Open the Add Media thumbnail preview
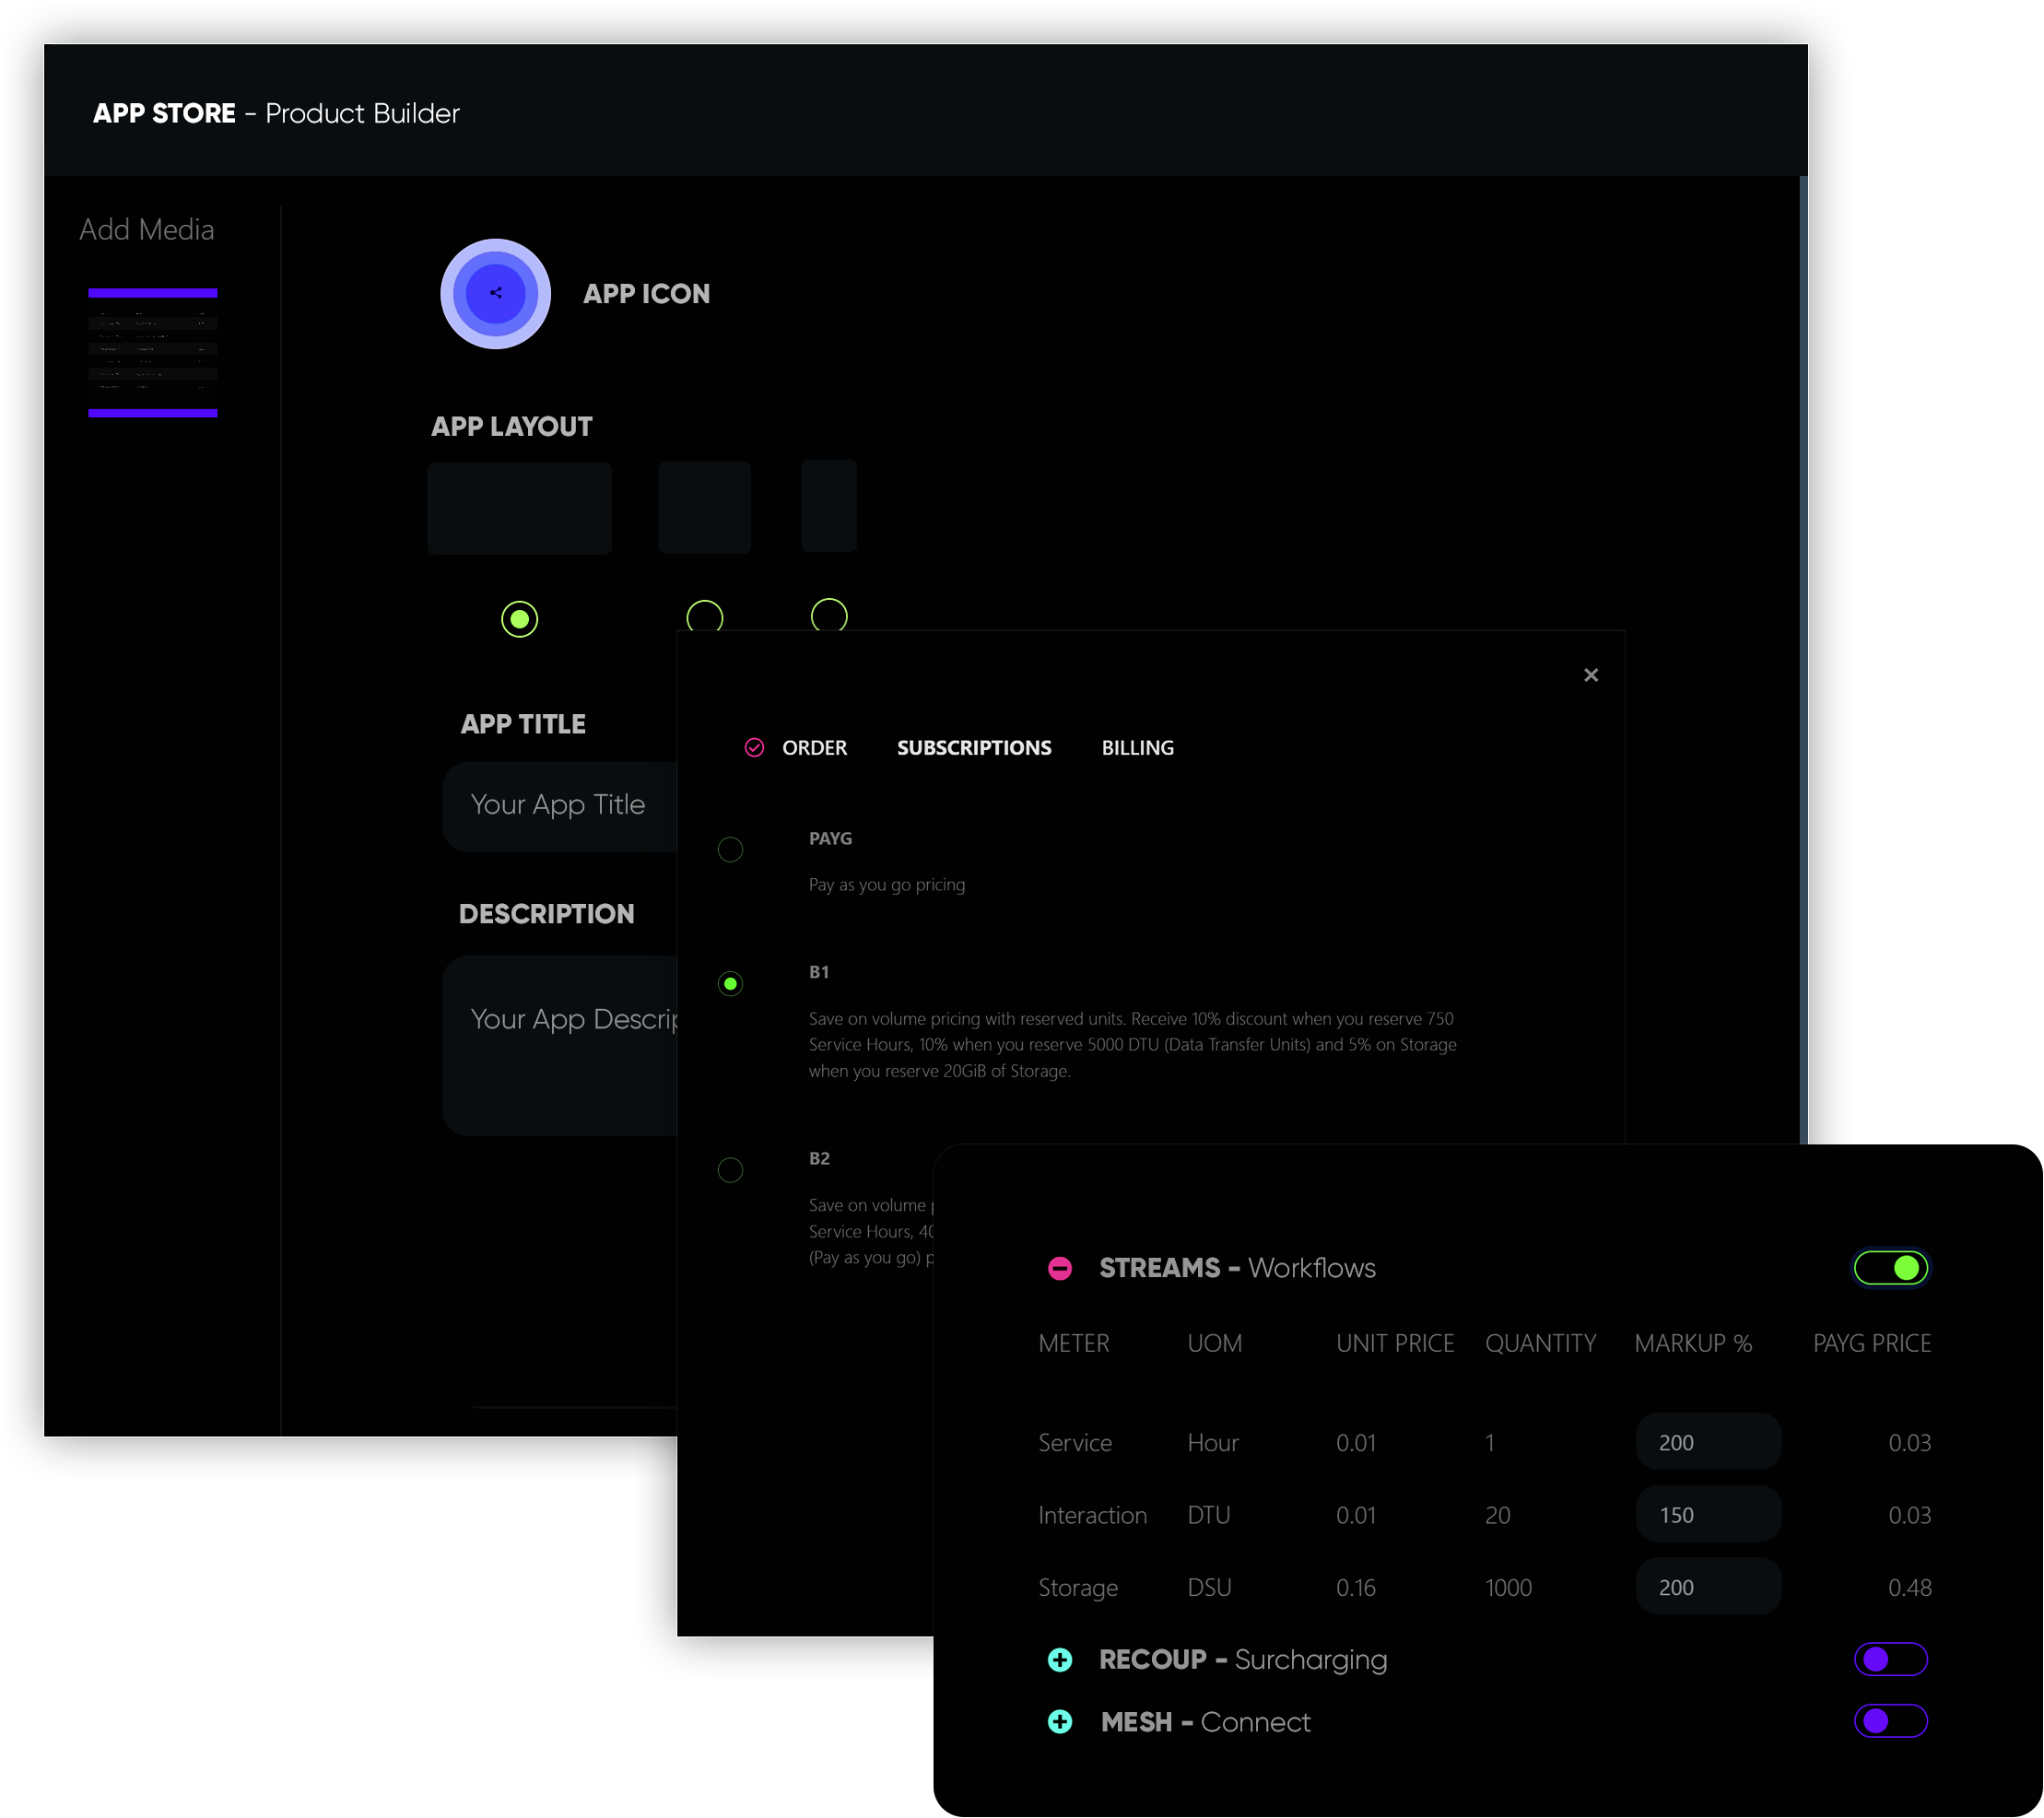 [152, 352]
